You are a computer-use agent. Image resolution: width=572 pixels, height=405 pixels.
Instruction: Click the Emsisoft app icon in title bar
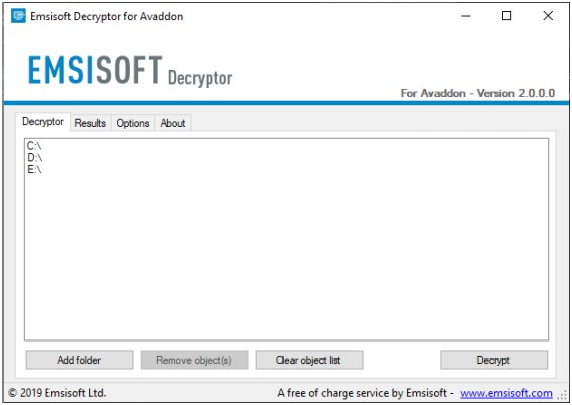18,16
